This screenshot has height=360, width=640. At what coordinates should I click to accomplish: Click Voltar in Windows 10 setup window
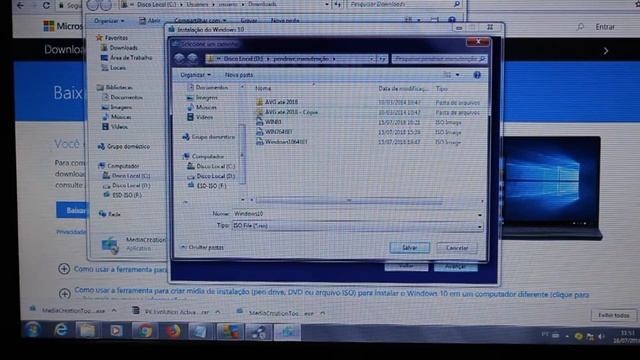[x=406, y=266]
